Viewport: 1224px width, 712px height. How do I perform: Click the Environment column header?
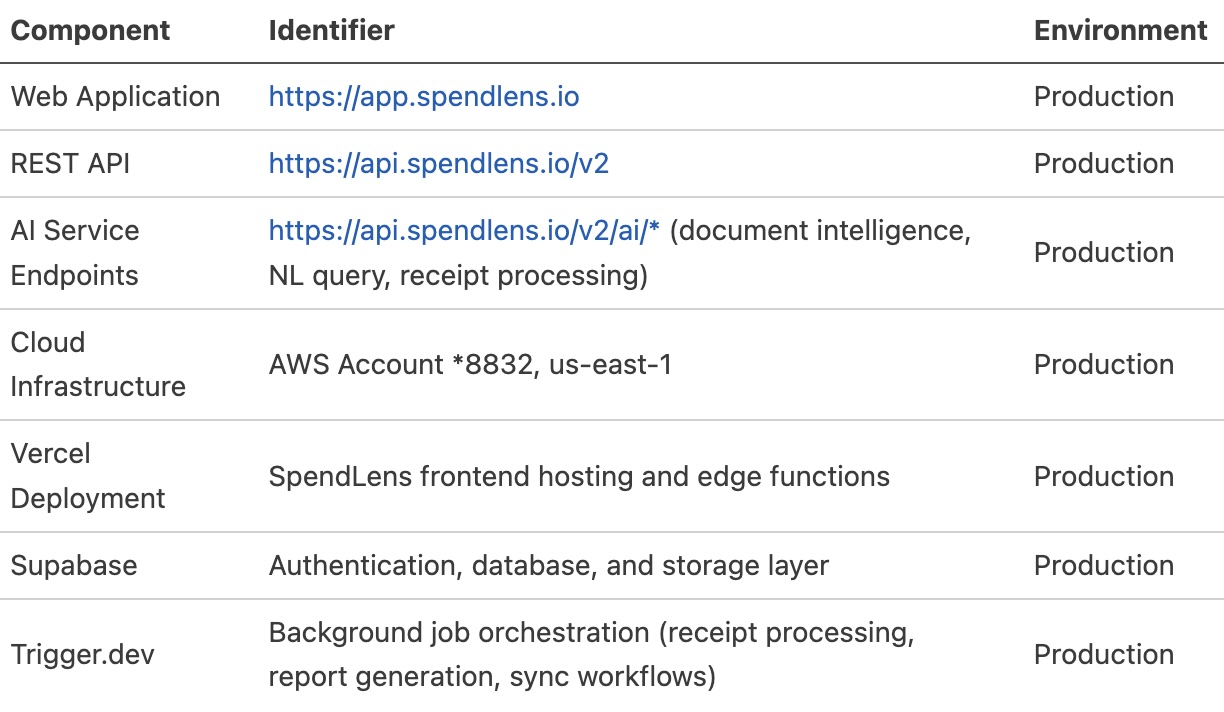pos(1120,30)
